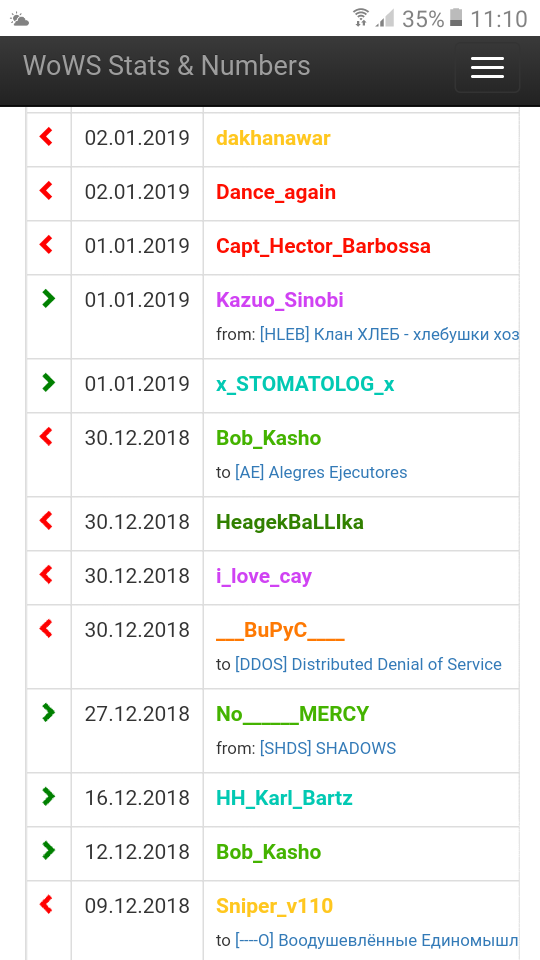Click the green arrow next to x_STOMATOLOG_x
Image resolution: width=540 pixels, height=960 pixels.
[48, 383]
